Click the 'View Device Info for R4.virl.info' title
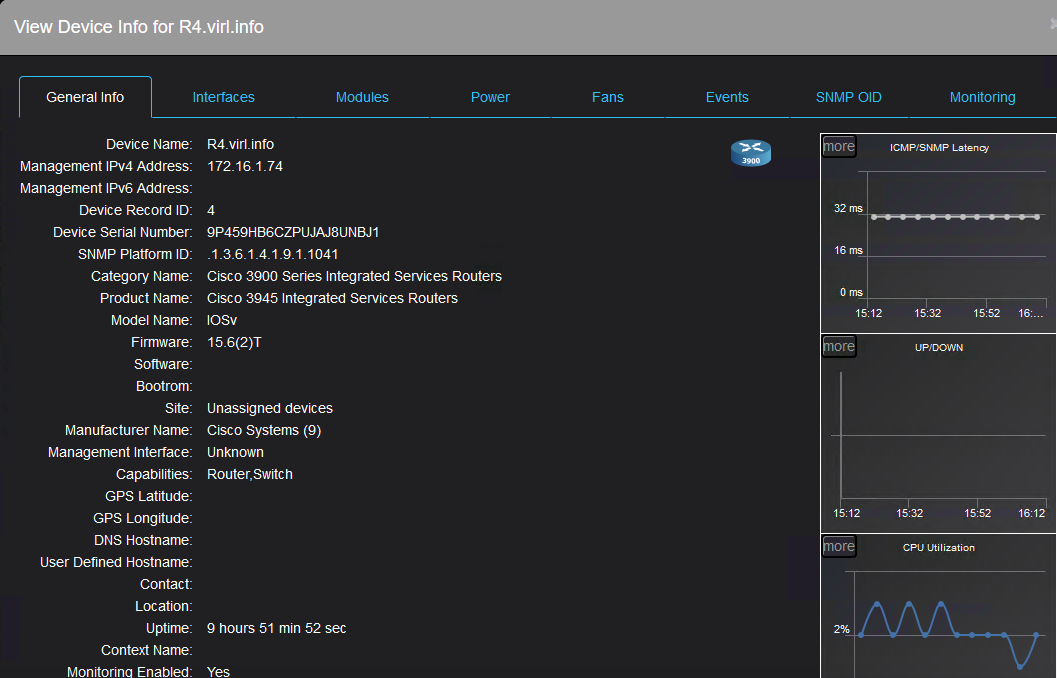 click(x=139, y=27)
